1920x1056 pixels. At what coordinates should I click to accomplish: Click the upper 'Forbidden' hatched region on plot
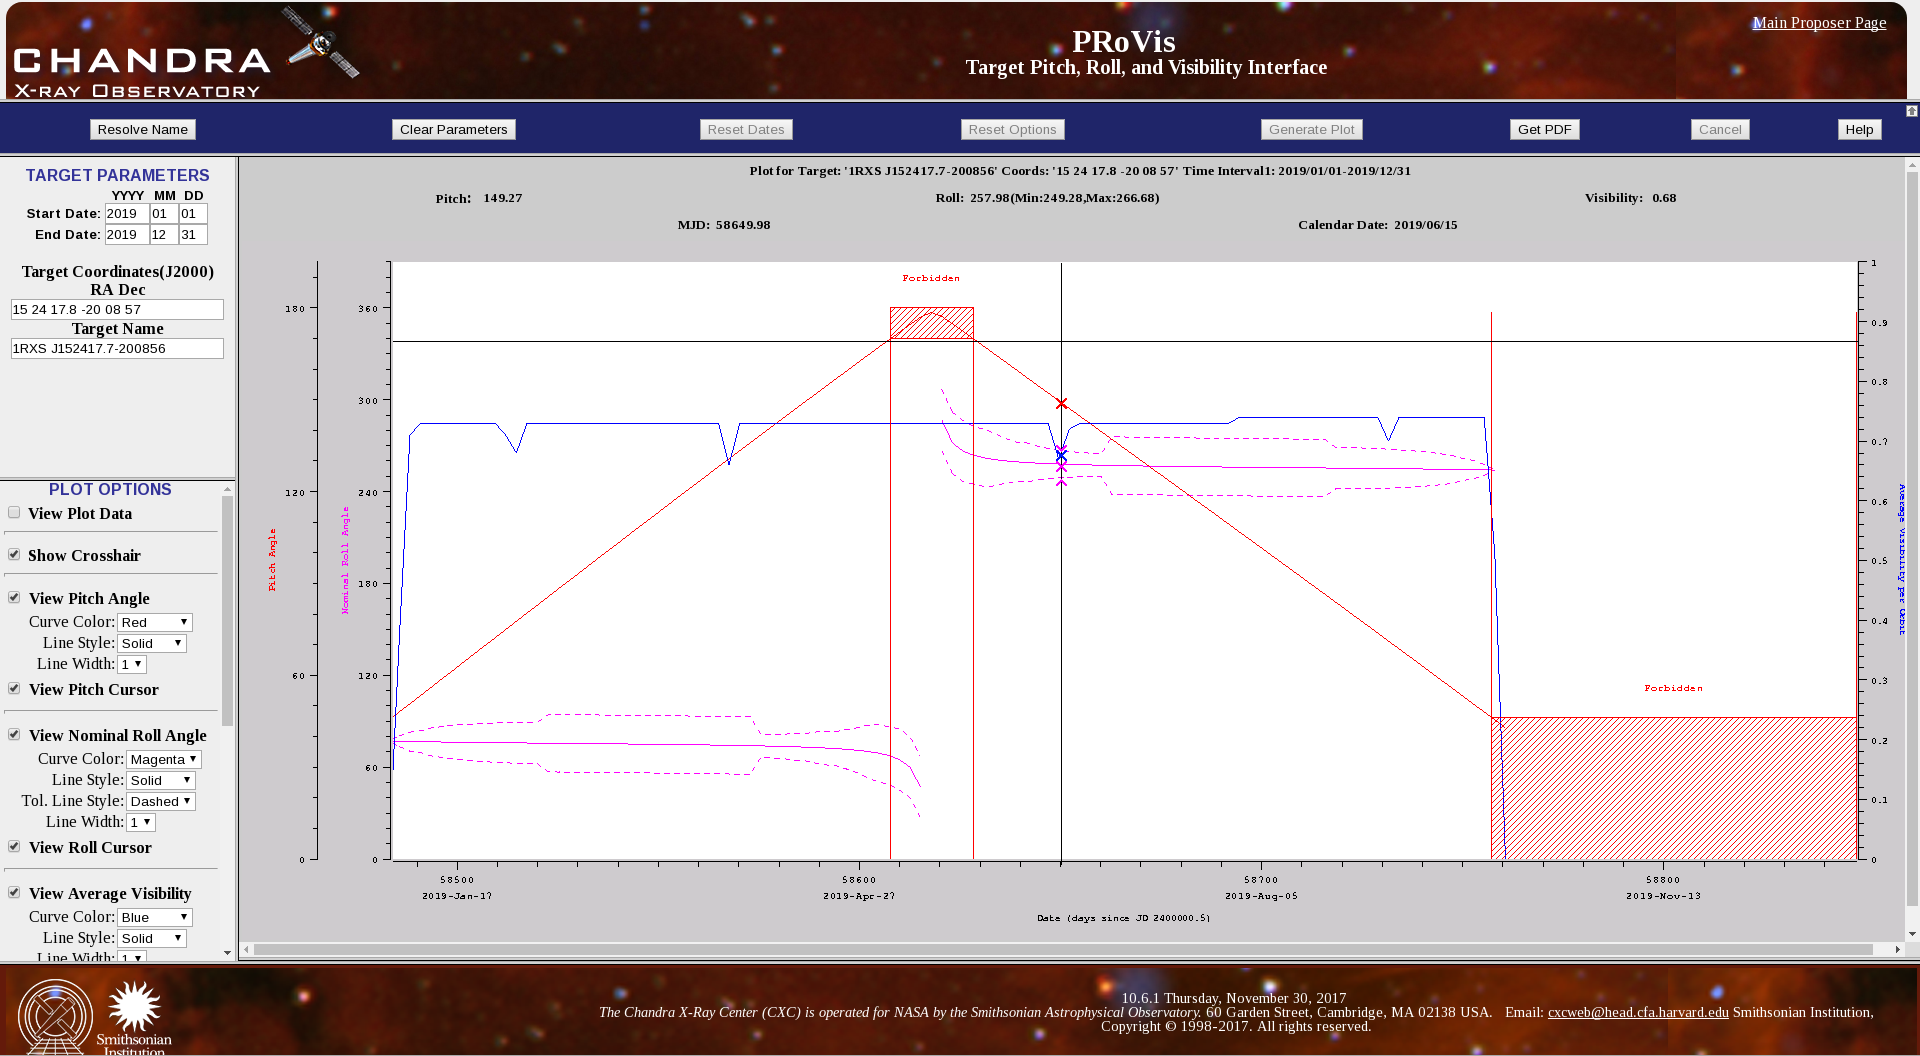pos(931,323)
